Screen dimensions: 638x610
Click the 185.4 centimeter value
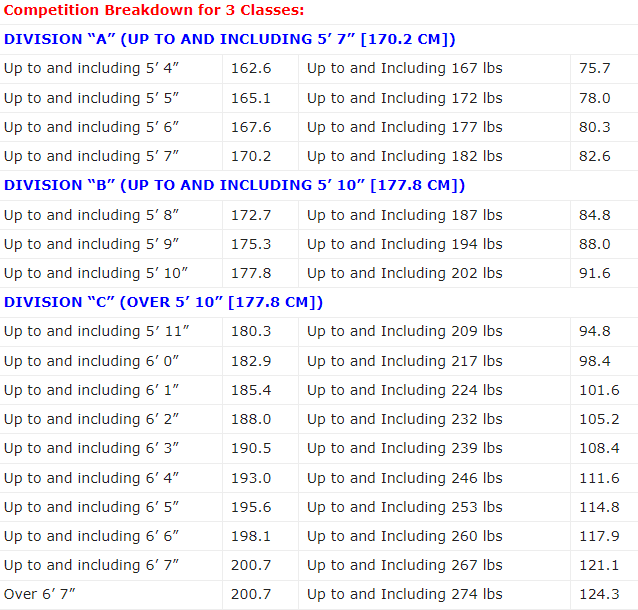click(x=251, y=390)
